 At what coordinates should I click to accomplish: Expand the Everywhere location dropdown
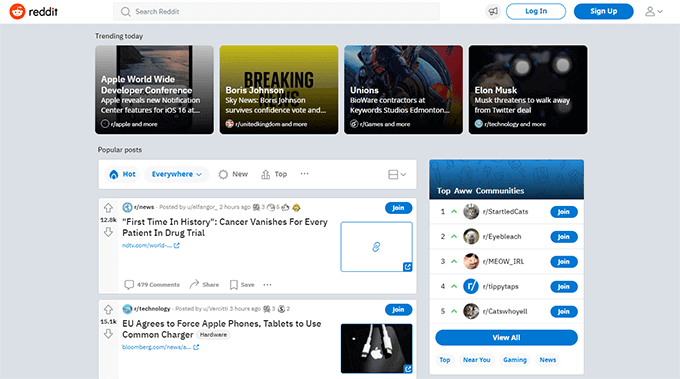pos(177,174)
